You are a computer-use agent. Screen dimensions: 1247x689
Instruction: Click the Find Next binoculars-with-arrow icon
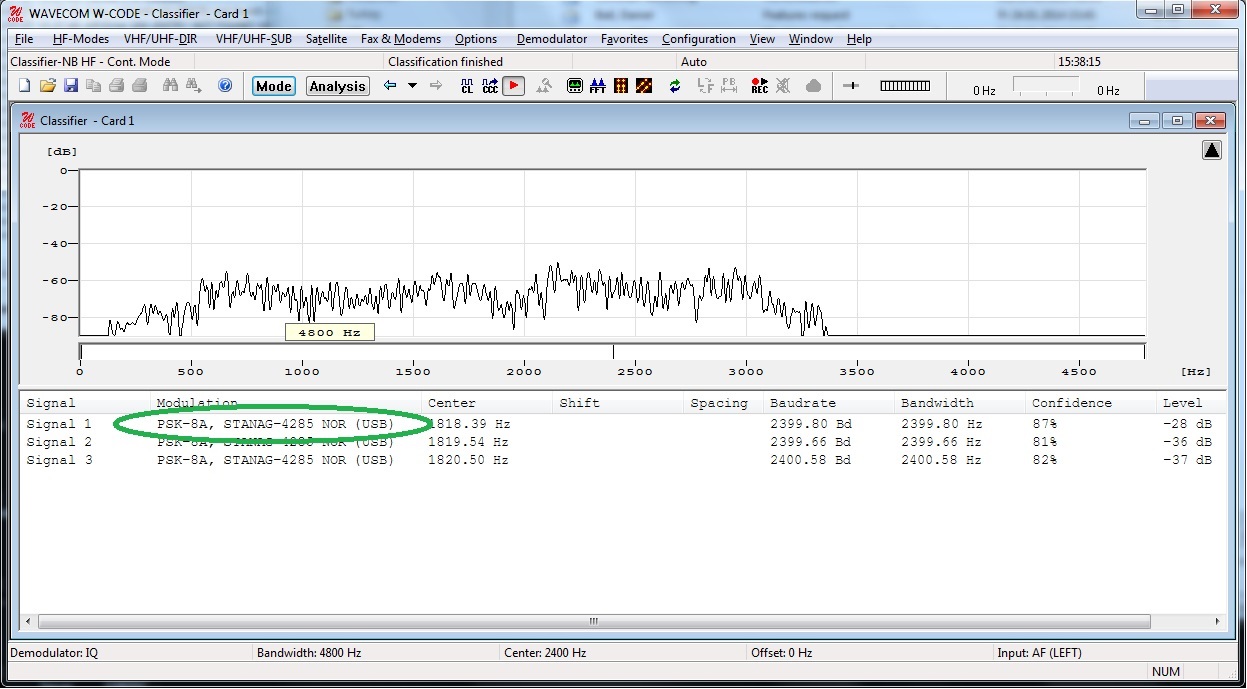(x=194, y=86)
